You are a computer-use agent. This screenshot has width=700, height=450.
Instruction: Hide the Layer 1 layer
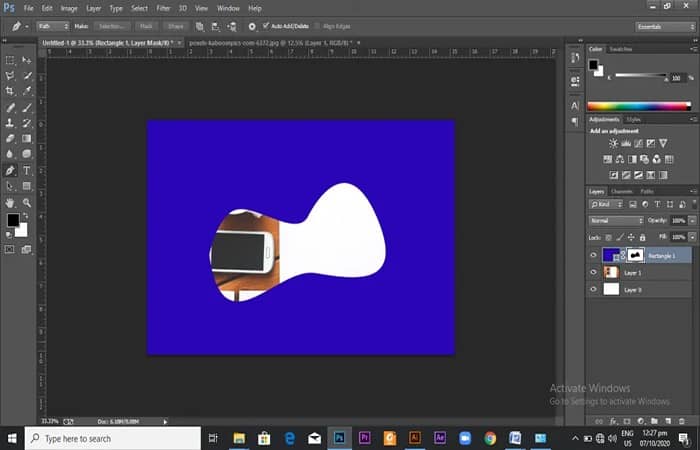click(593, 272)
